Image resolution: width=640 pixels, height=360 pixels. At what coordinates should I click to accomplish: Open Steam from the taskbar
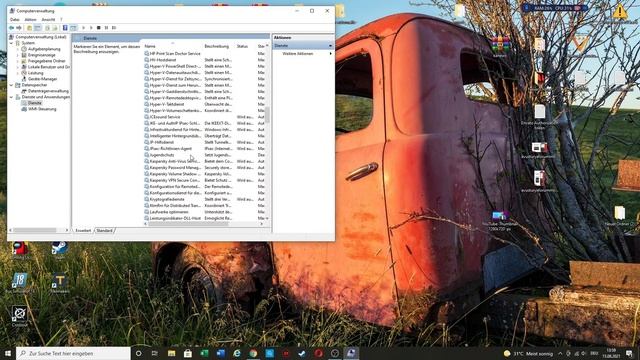[302, 353]
